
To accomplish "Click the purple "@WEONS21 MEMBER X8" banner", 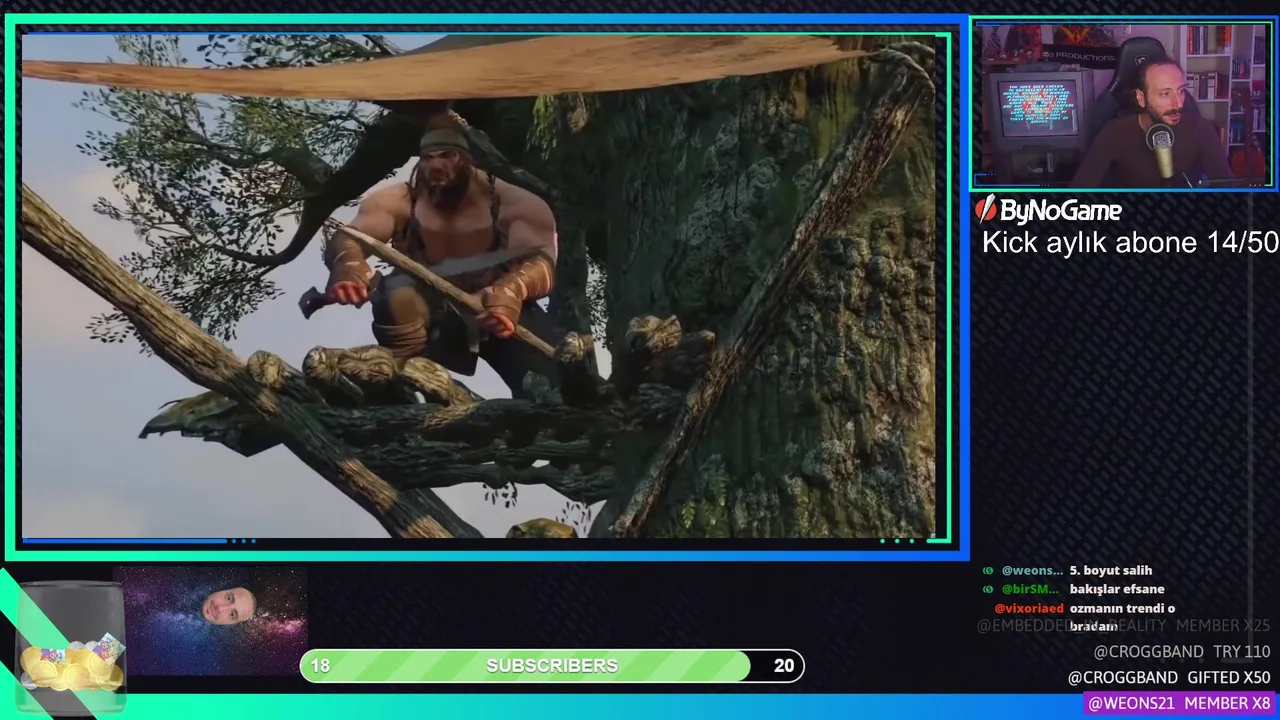I will click(x=1180, y=704).
